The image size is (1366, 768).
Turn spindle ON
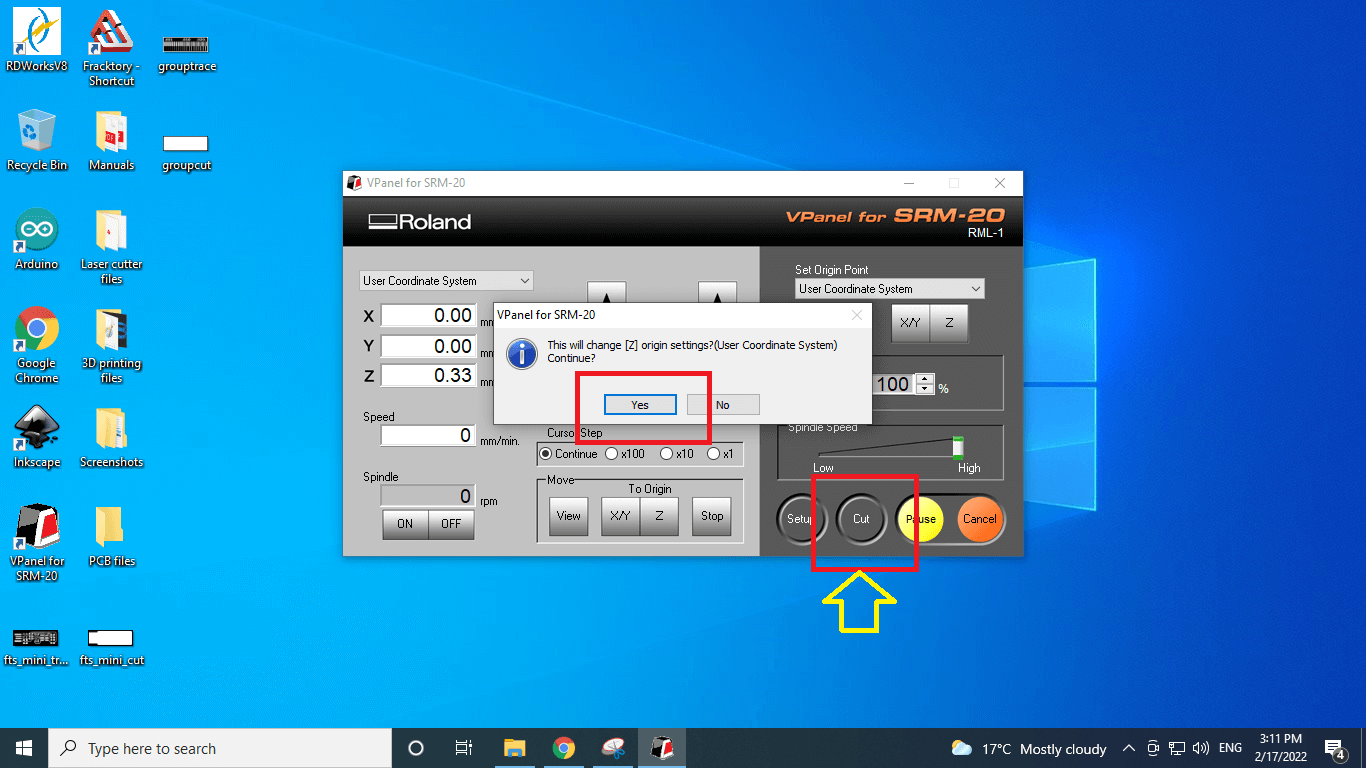405,524
